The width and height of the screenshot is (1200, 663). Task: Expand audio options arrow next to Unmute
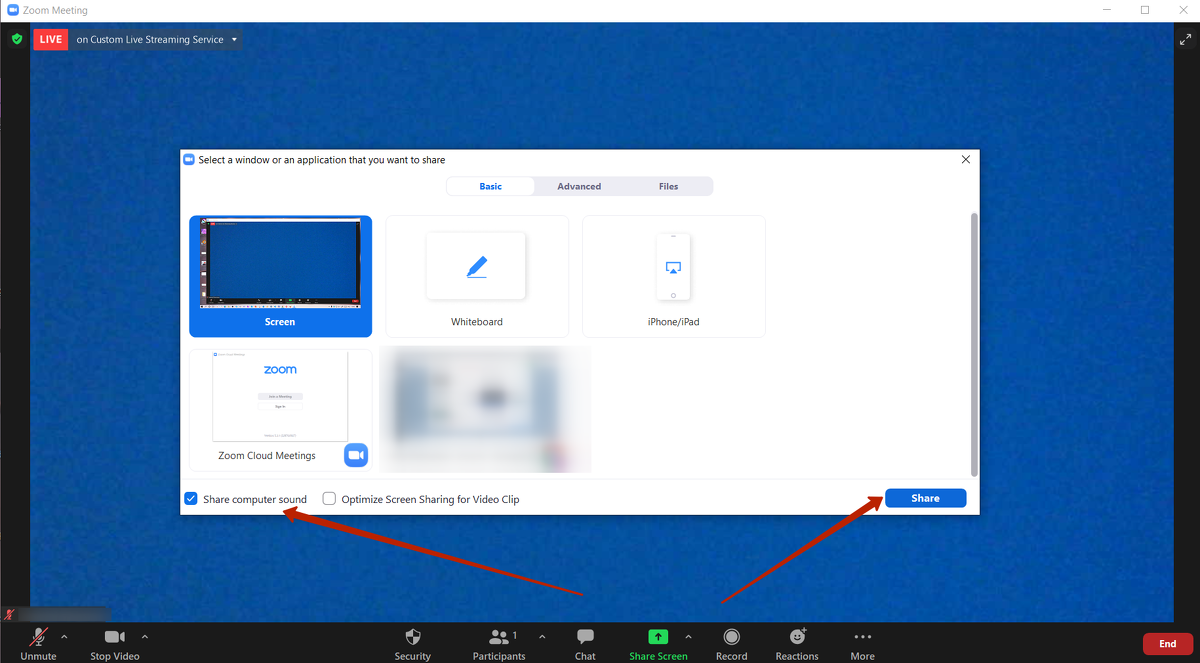pos(65,637)
